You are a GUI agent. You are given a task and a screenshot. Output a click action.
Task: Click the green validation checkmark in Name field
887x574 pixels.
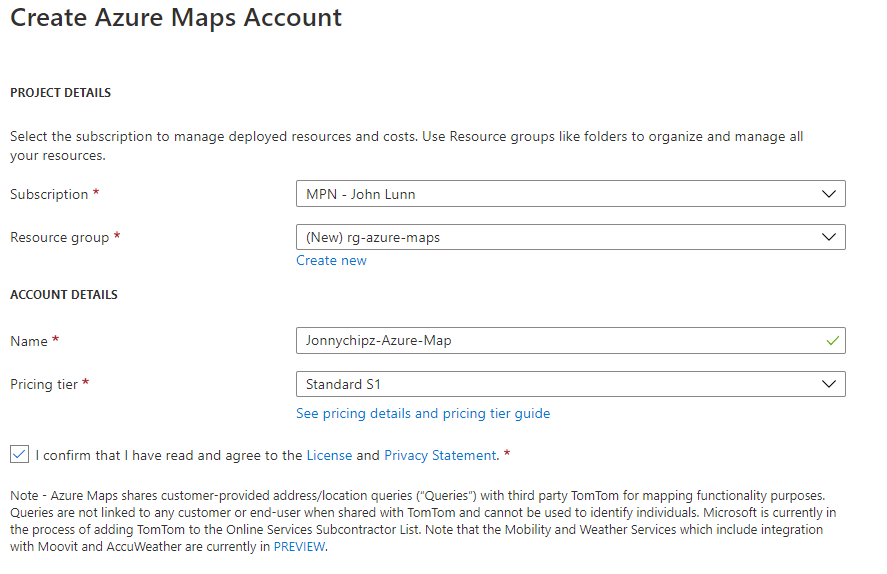point(832,340)
